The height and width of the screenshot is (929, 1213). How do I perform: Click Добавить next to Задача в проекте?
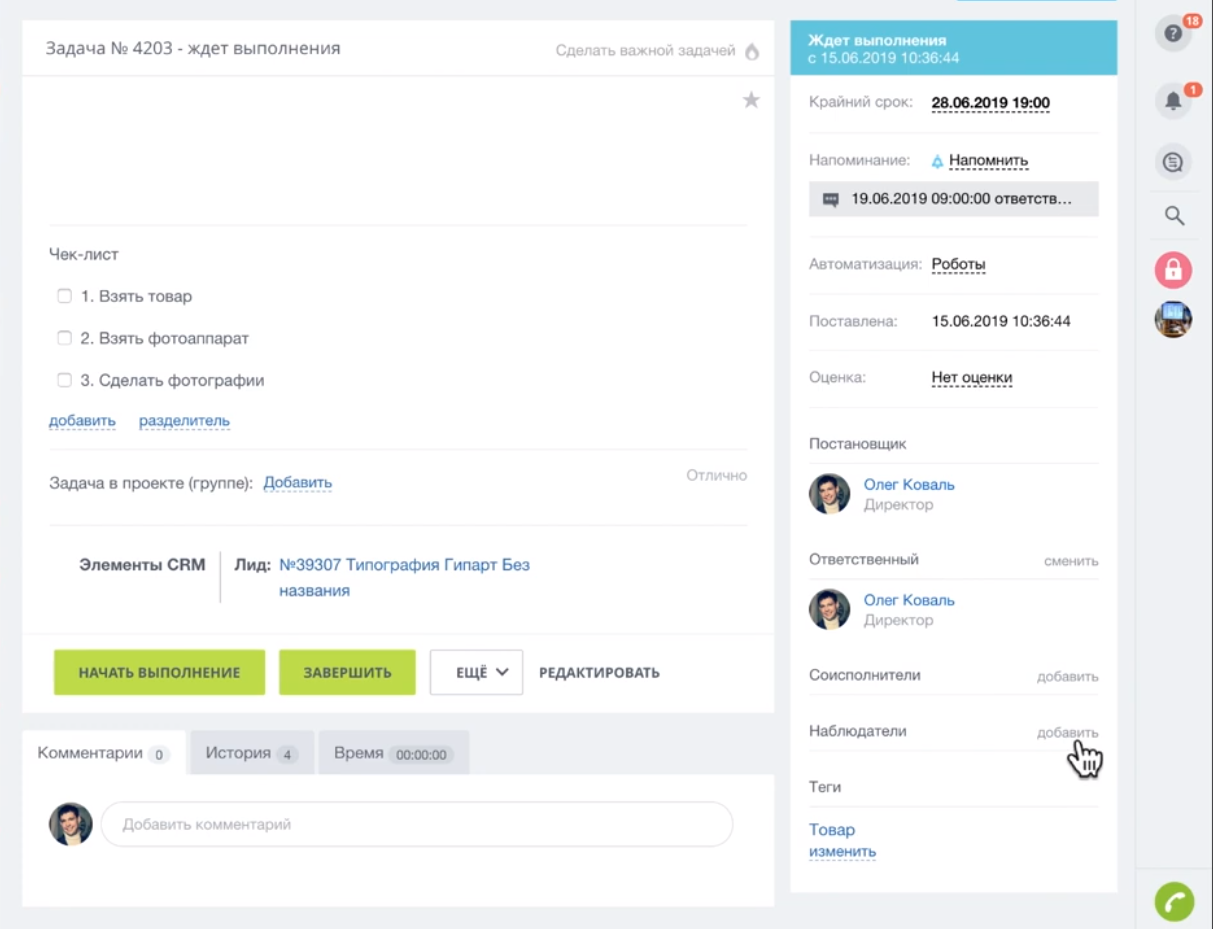point(298,483)
